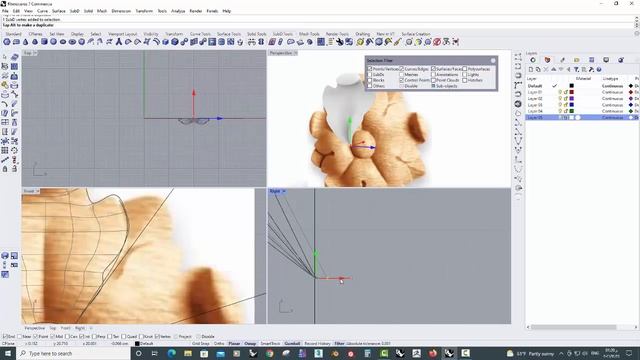Open the File menu
This screenshot has width=640, height=360.
click(5, 11)
